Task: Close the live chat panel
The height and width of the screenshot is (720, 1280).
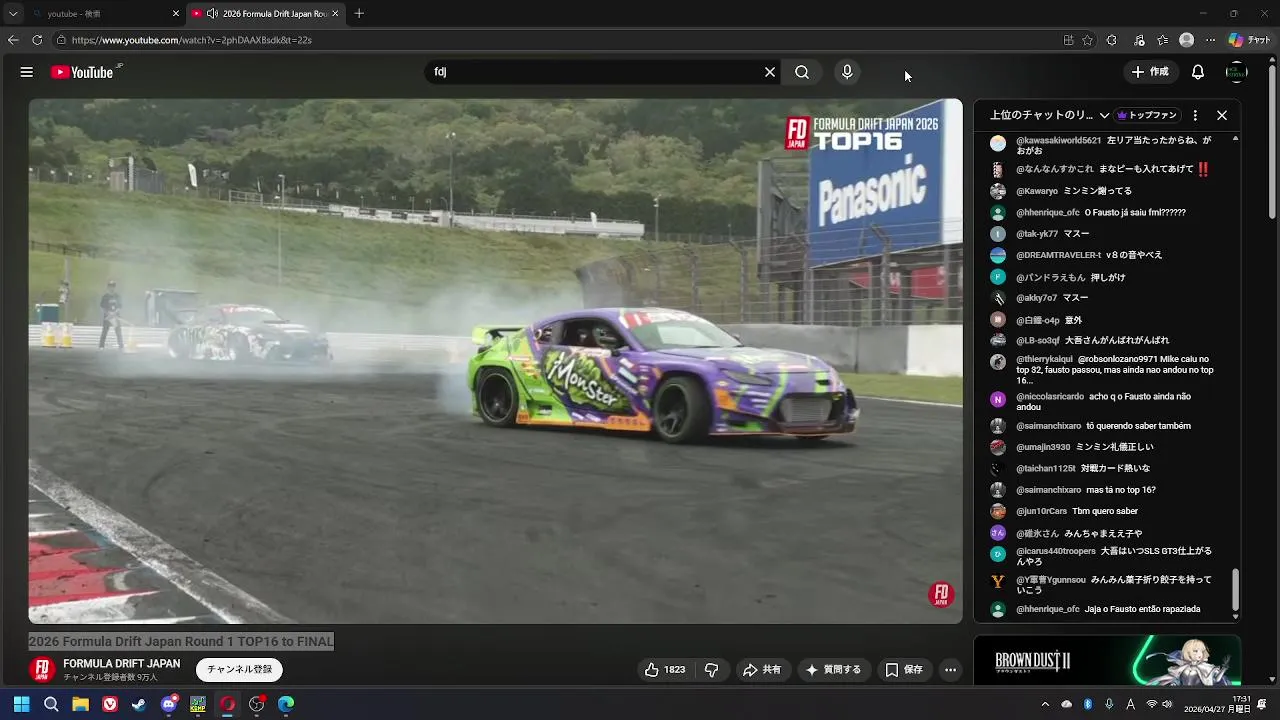Action: [1222, 115]
